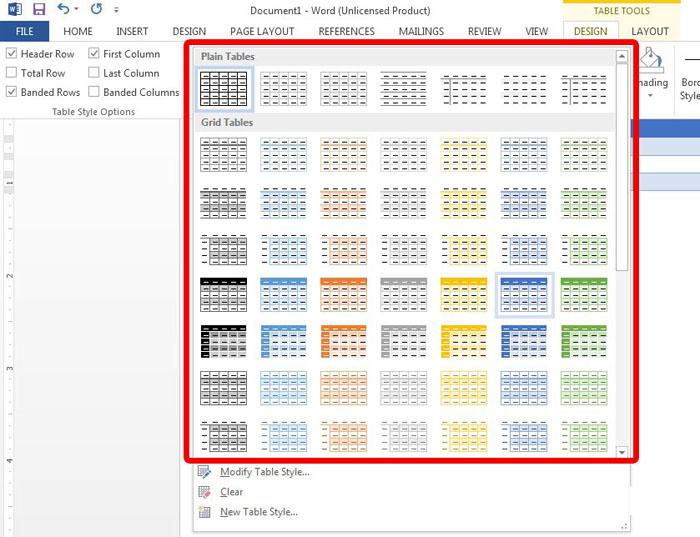Apply the first Grid Tables black-bordered style

(224, 154)
